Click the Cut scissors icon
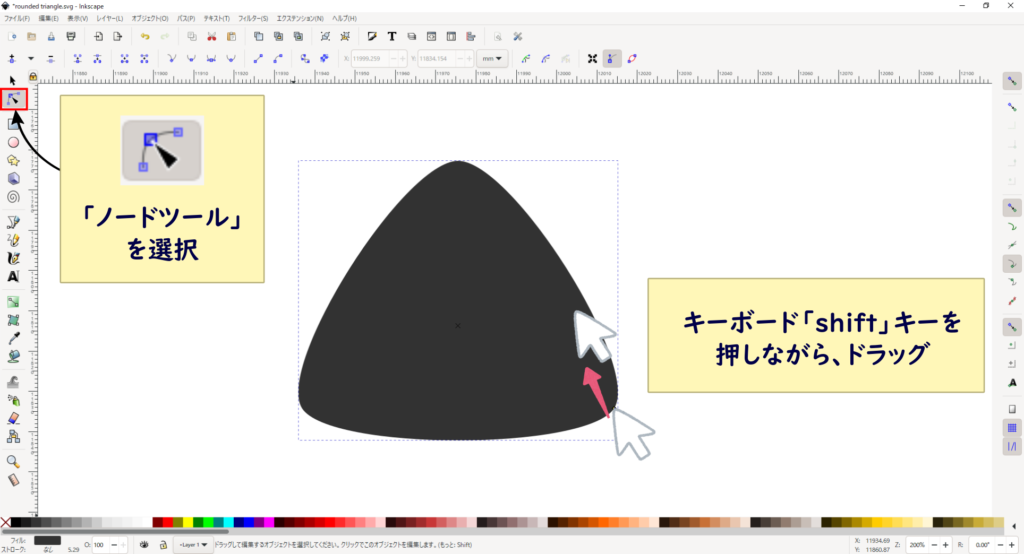Screen dimensions: 1024x554 click(x=213, y=36)
